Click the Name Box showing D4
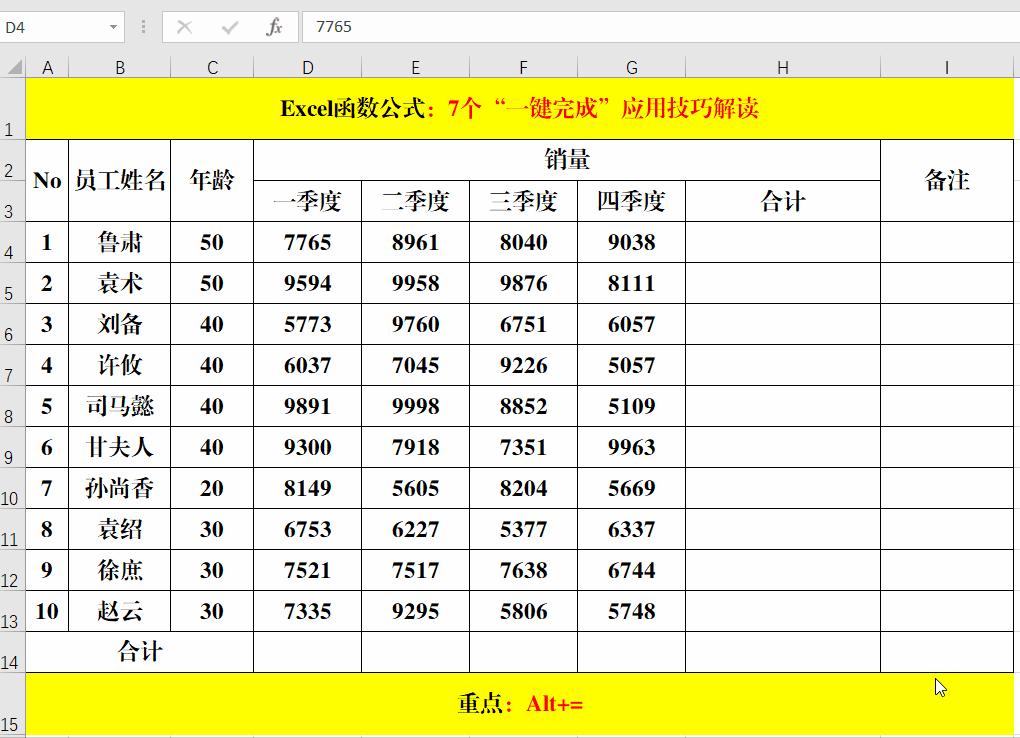The width and height of the screenshot is (1020, 738). click(x=55, y=27)
